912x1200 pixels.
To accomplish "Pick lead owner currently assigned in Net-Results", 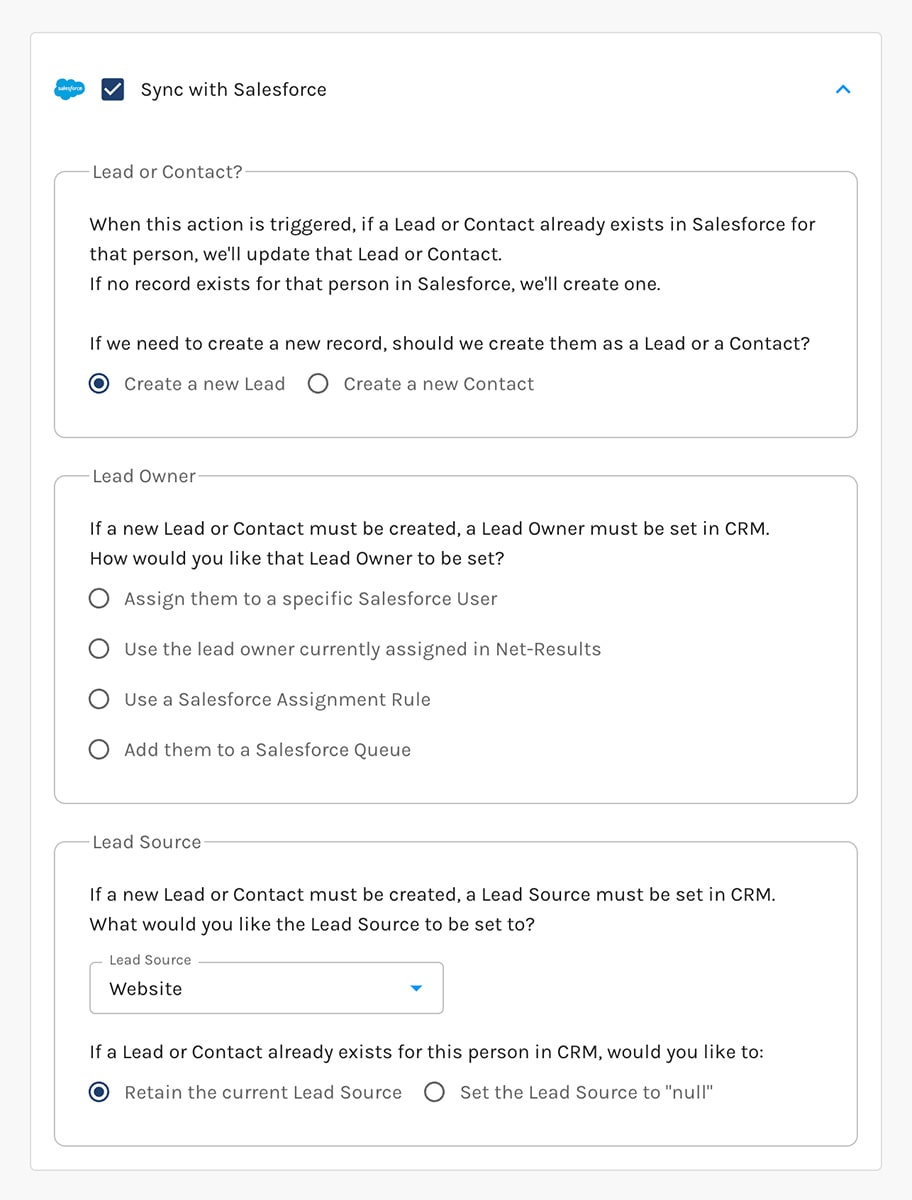I will click(99, 649).
